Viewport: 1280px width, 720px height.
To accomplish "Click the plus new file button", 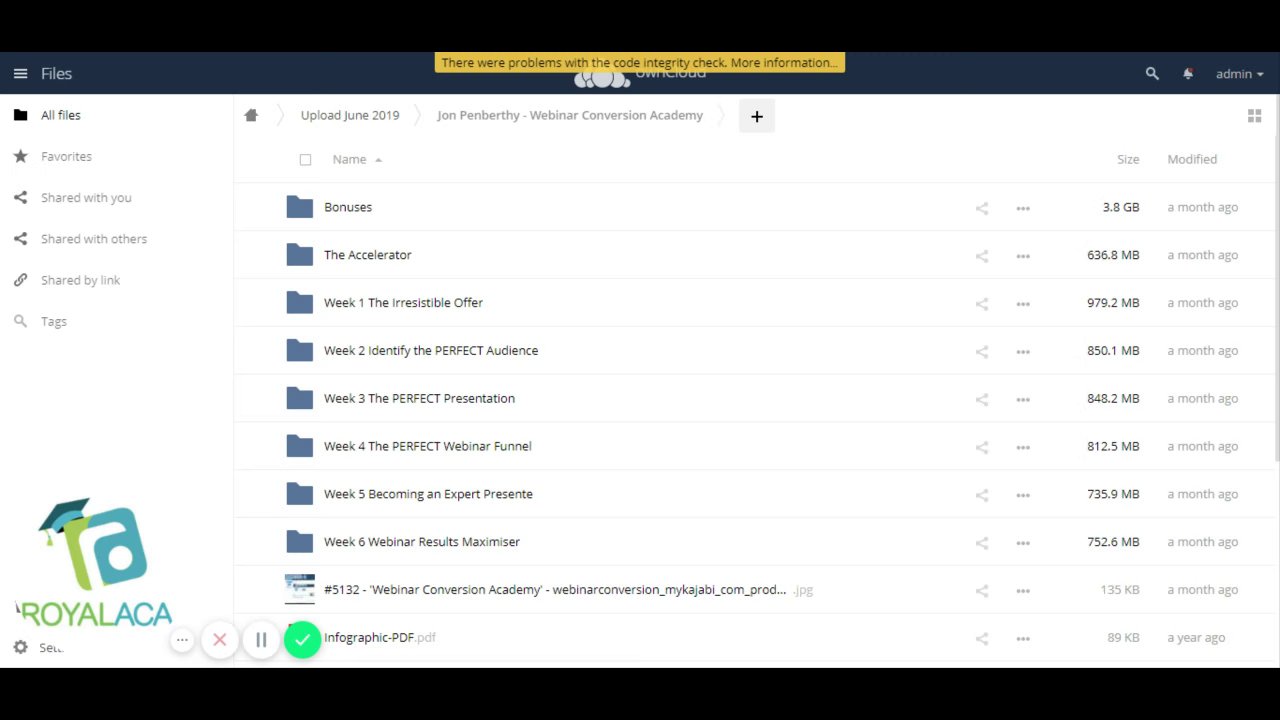I will pos(757,116).
